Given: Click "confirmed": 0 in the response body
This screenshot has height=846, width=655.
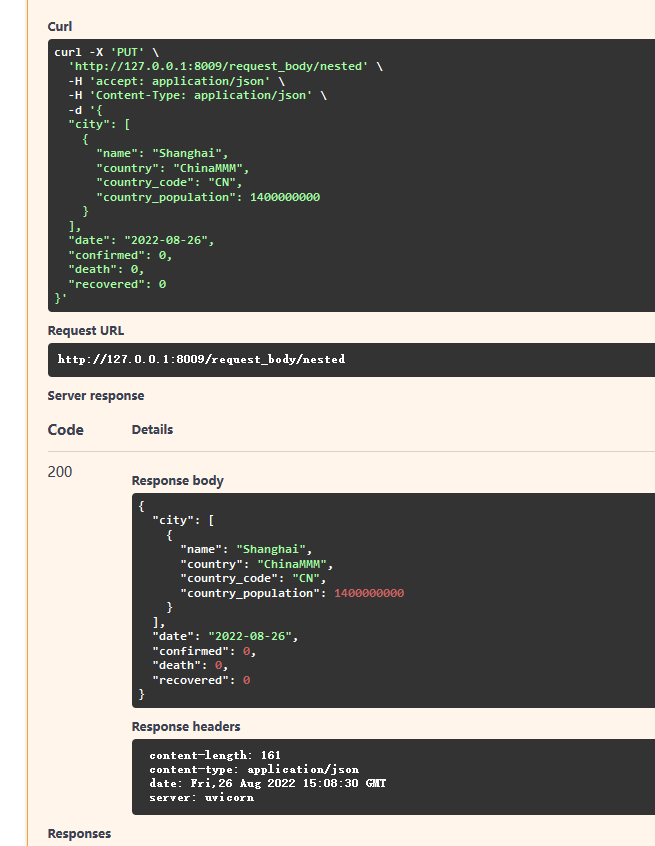Looking at the screenshot, I should pos(204,651).
